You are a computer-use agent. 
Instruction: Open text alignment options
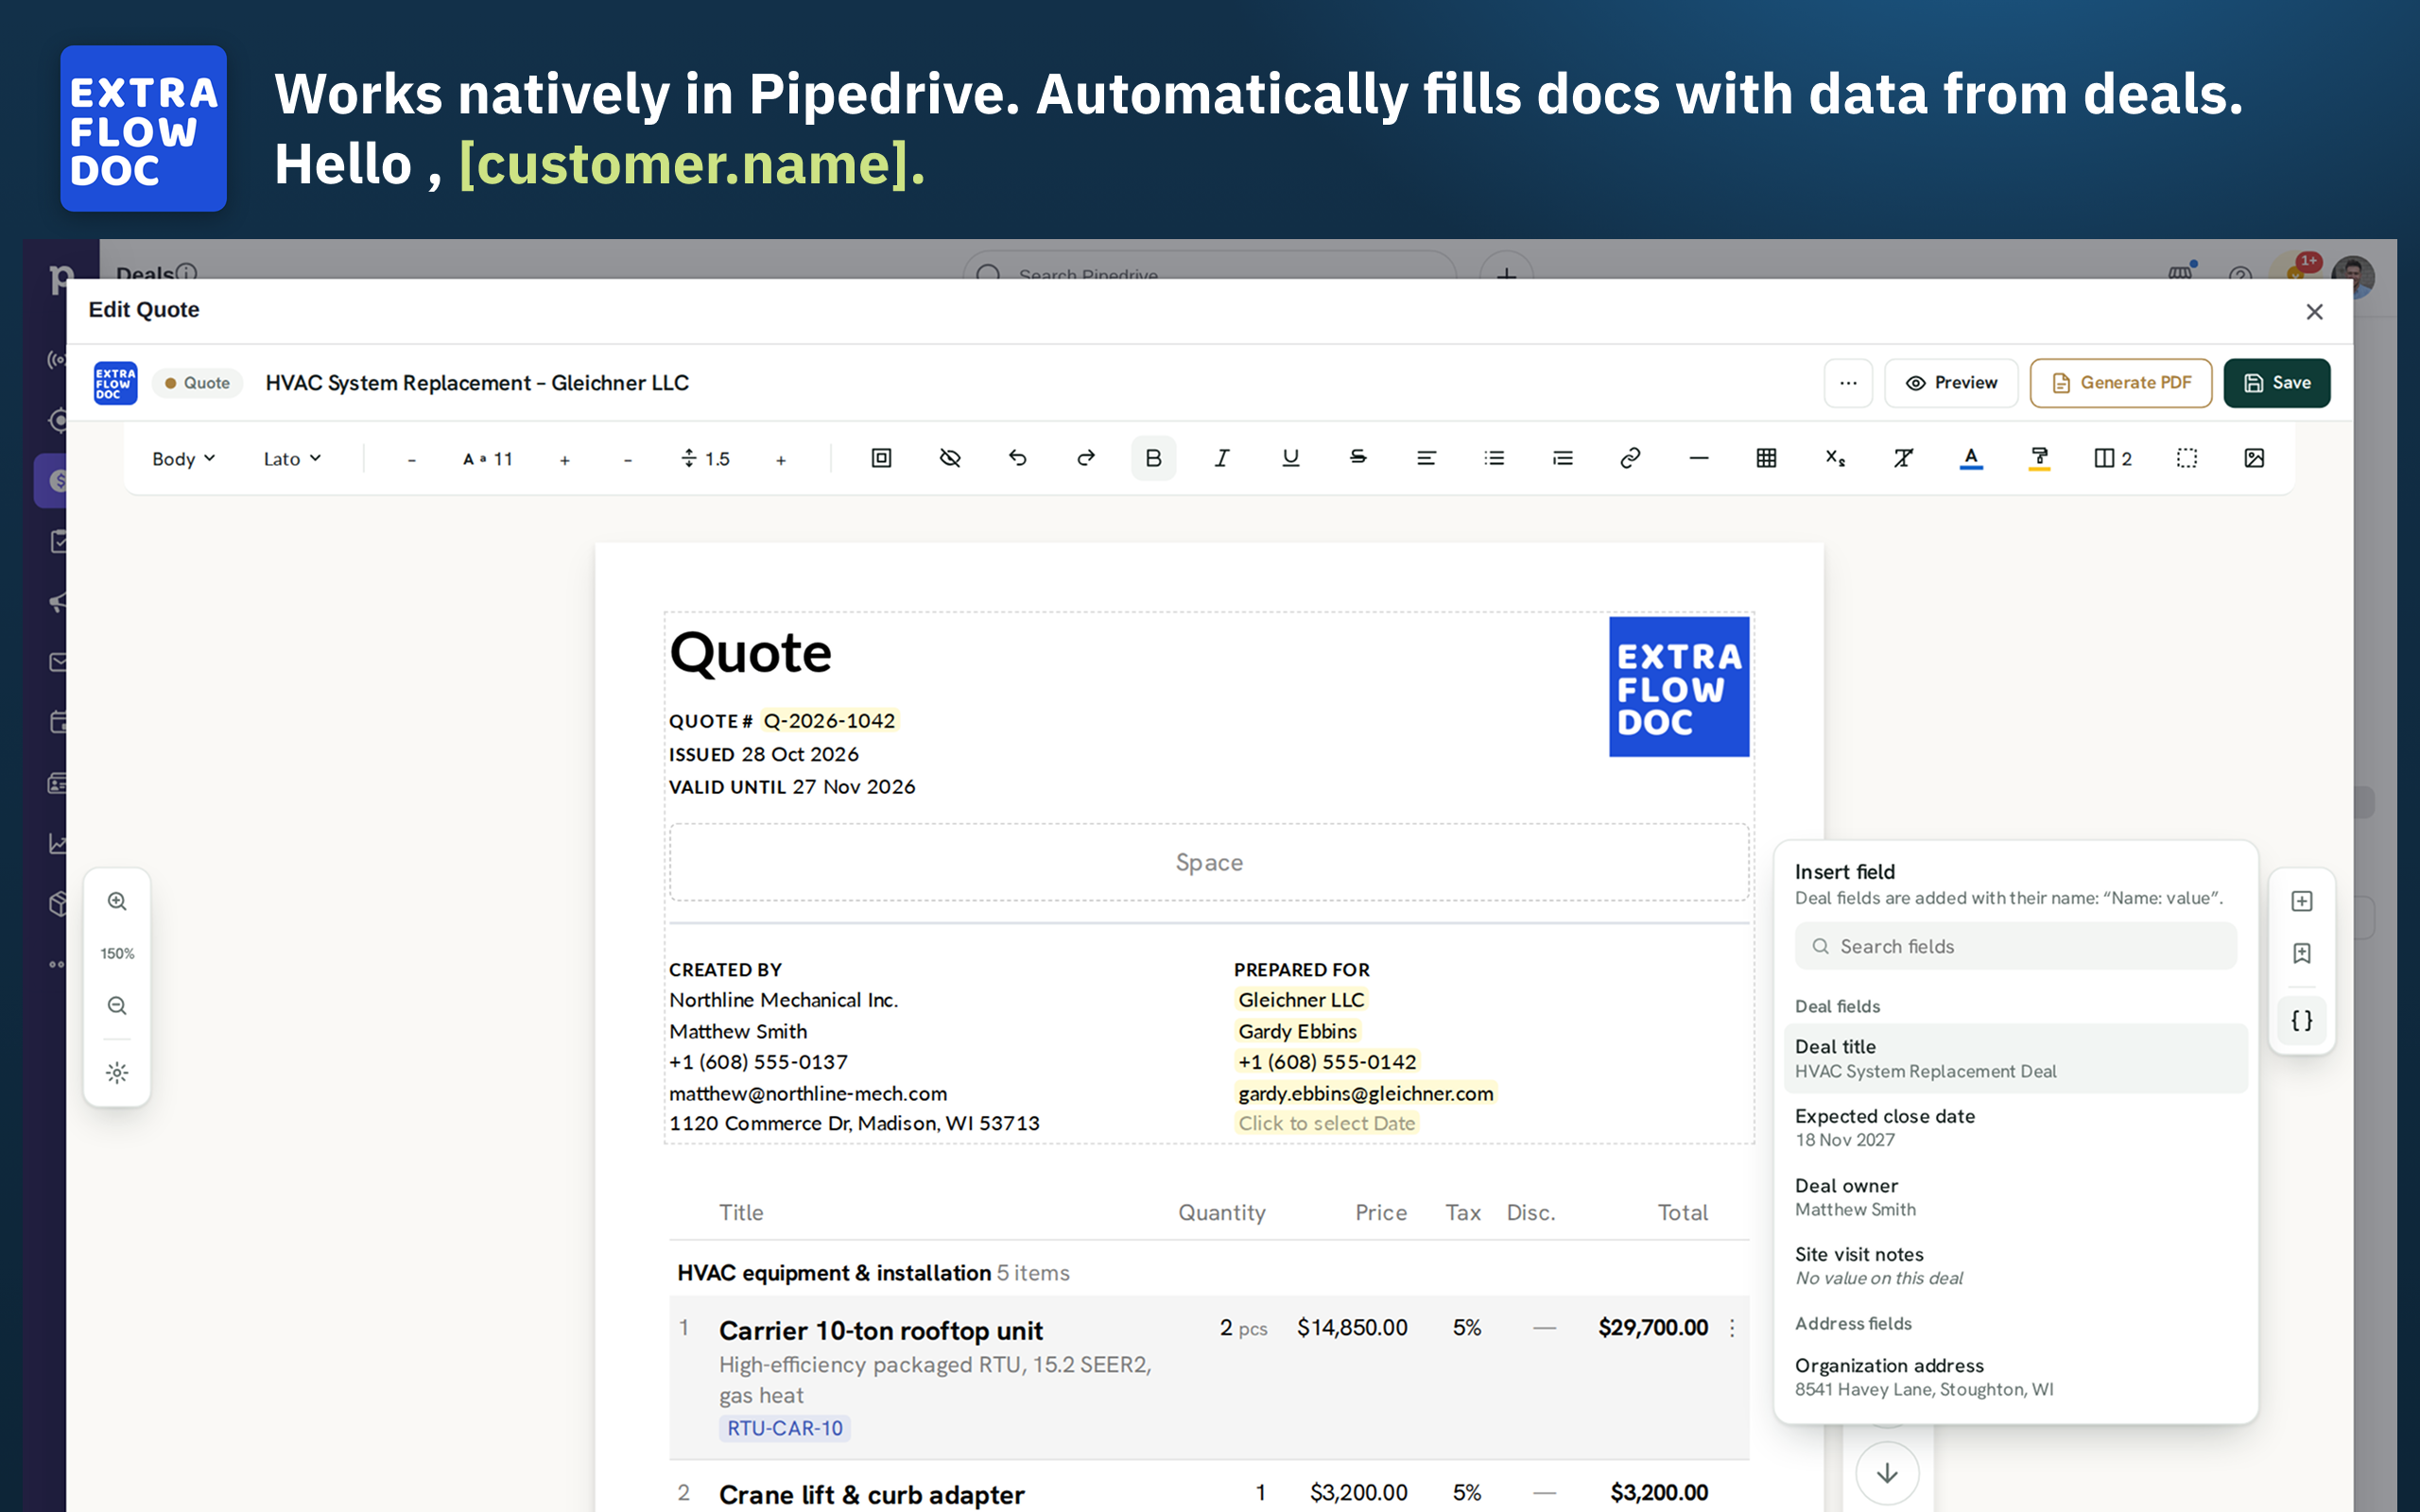pos(1426,458)
